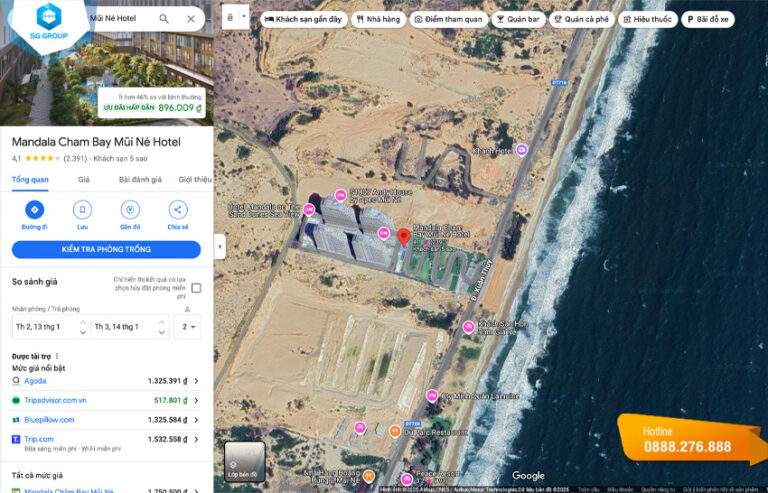Open the guest count dropdown
The width and height of the screenshot is (768, 493).
(x=188, y=327)
